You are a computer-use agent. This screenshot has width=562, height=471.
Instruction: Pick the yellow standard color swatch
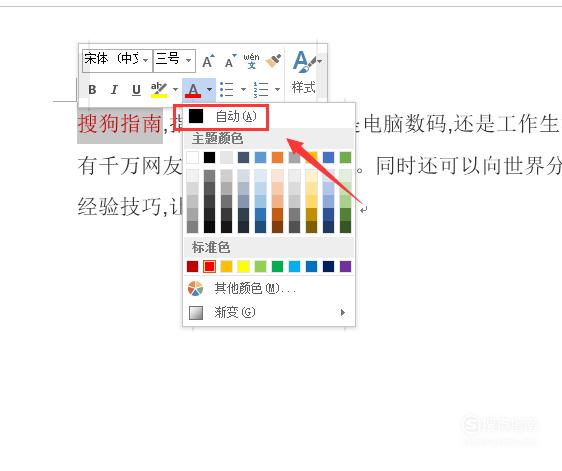click(x=243, y=266)
